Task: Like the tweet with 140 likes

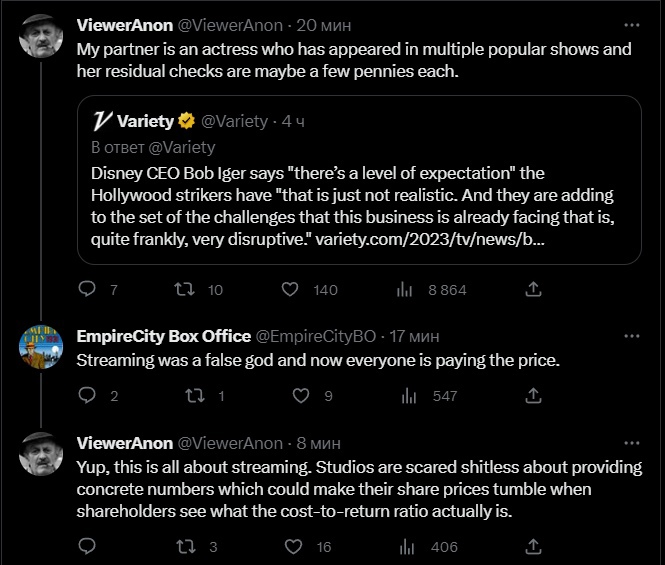Action: click(x=290, y=289)
